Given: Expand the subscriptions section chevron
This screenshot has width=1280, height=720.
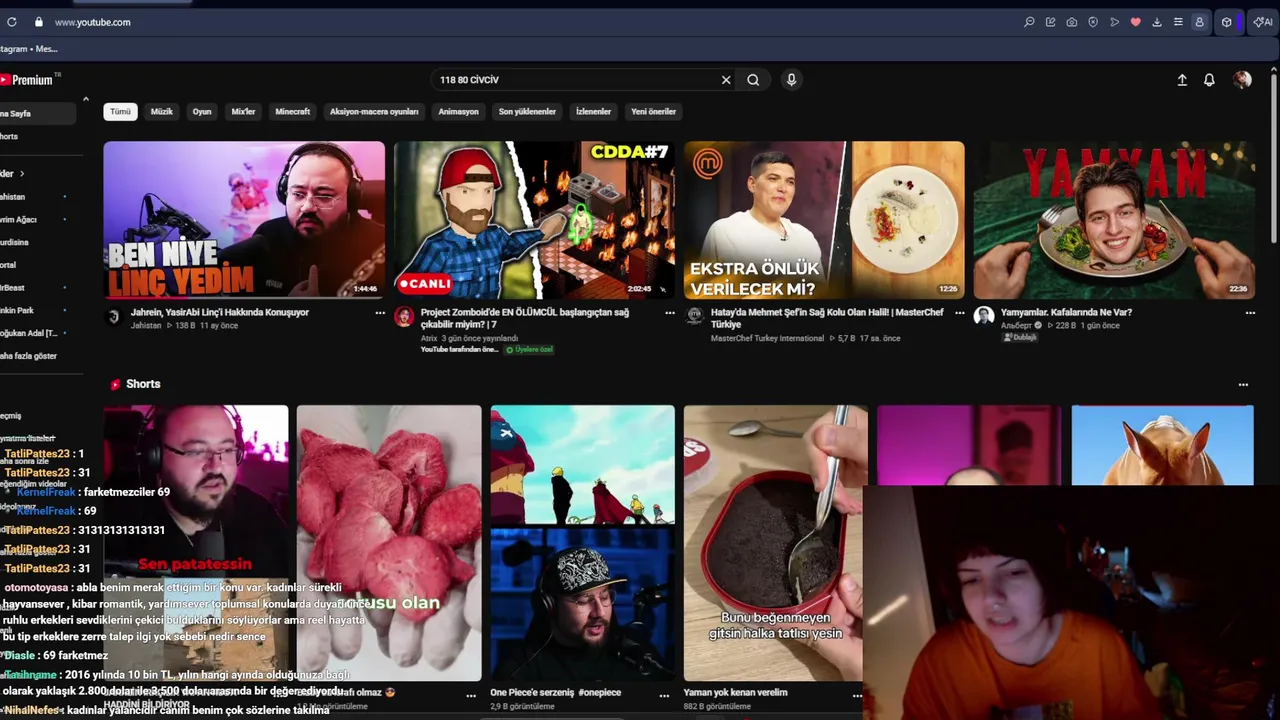Looking at the screenshot, I should tap(22, 174).
